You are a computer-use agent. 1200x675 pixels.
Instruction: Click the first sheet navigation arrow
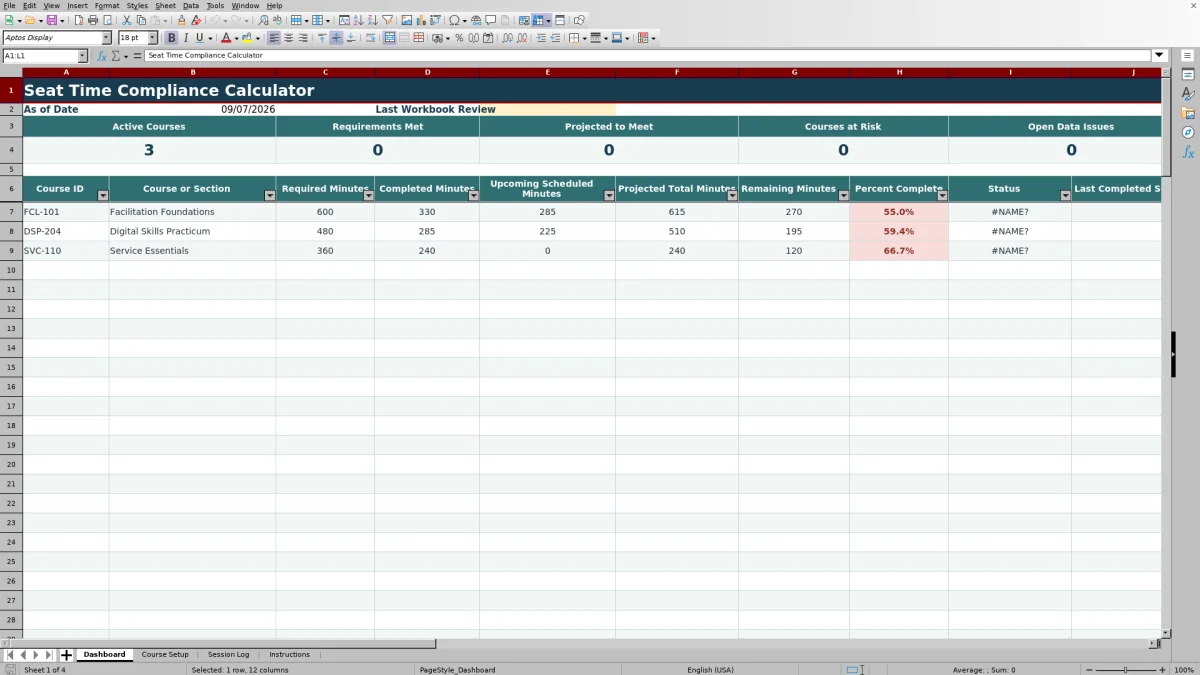click(x=10, y=655)
